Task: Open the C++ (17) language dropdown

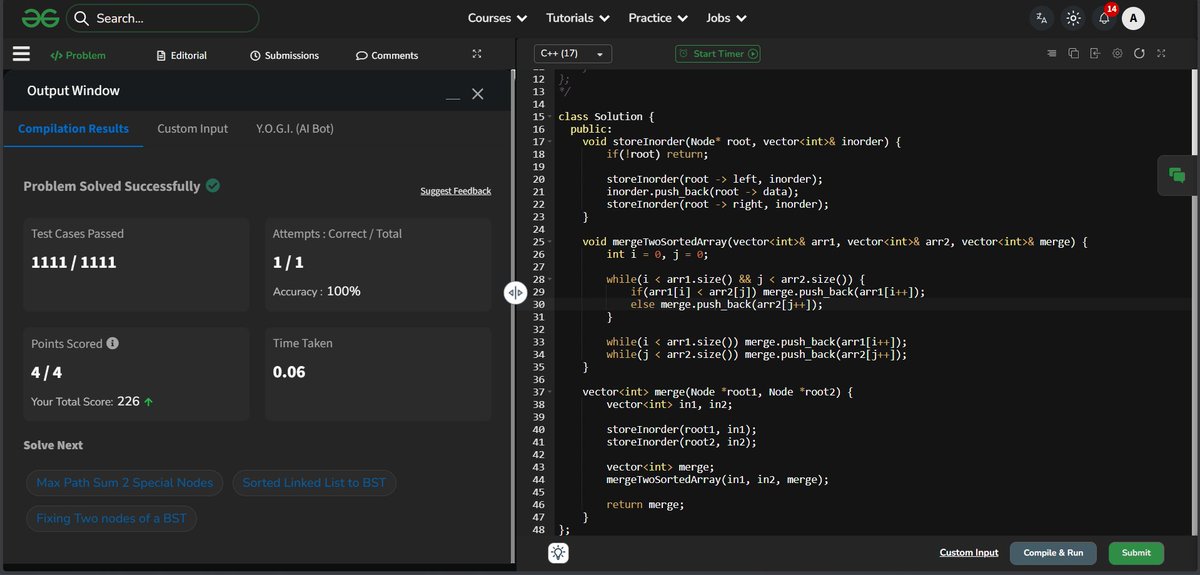Action: click(572, 54)
